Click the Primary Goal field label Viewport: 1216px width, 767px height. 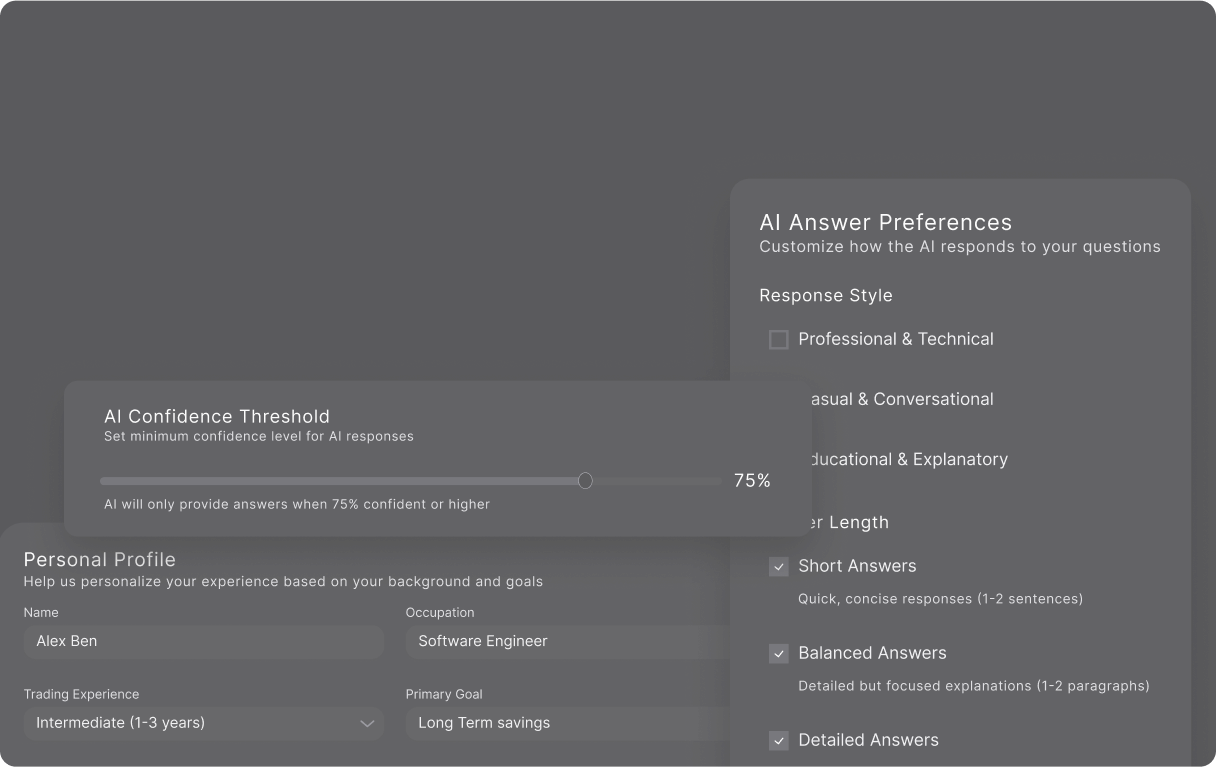tap(444, 694)
